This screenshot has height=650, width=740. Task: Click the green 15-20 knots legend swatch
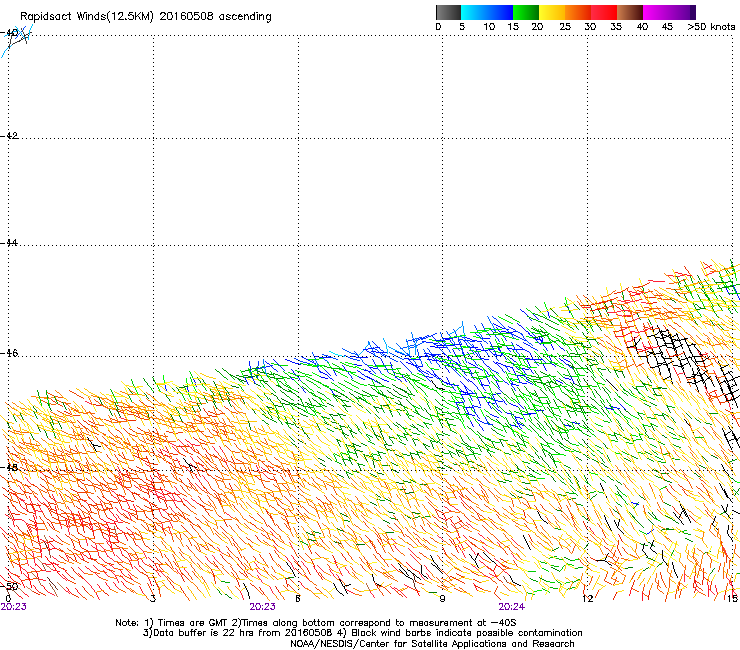(526, 12)
